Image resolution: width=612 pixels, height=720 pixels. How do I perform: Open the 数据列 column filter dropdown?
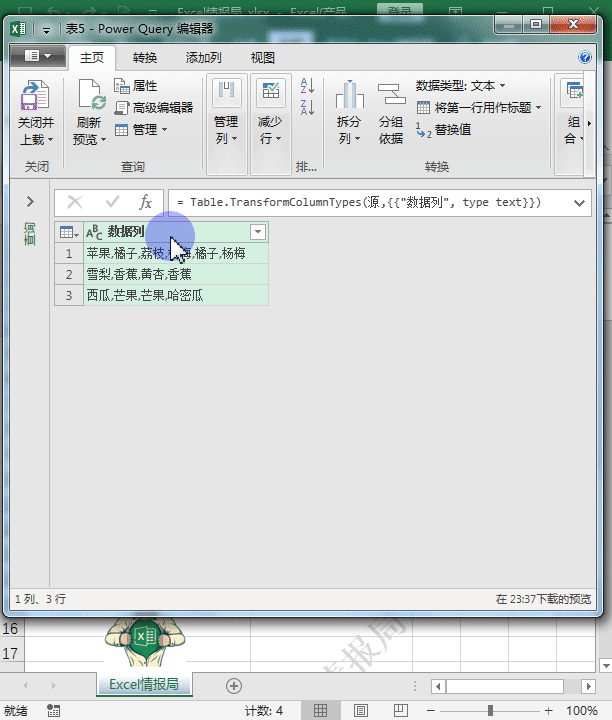click(258, 232)
